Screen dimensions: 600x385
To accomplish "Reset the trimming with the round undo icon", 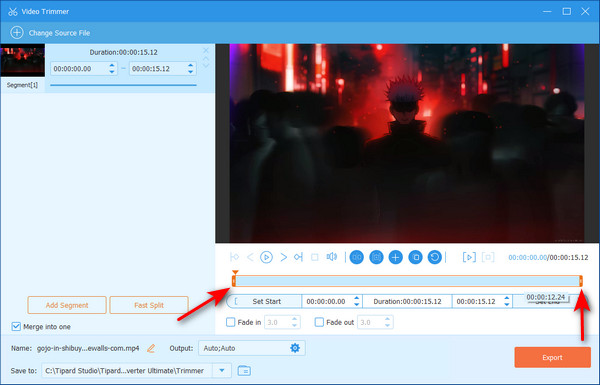I will 435,257.
